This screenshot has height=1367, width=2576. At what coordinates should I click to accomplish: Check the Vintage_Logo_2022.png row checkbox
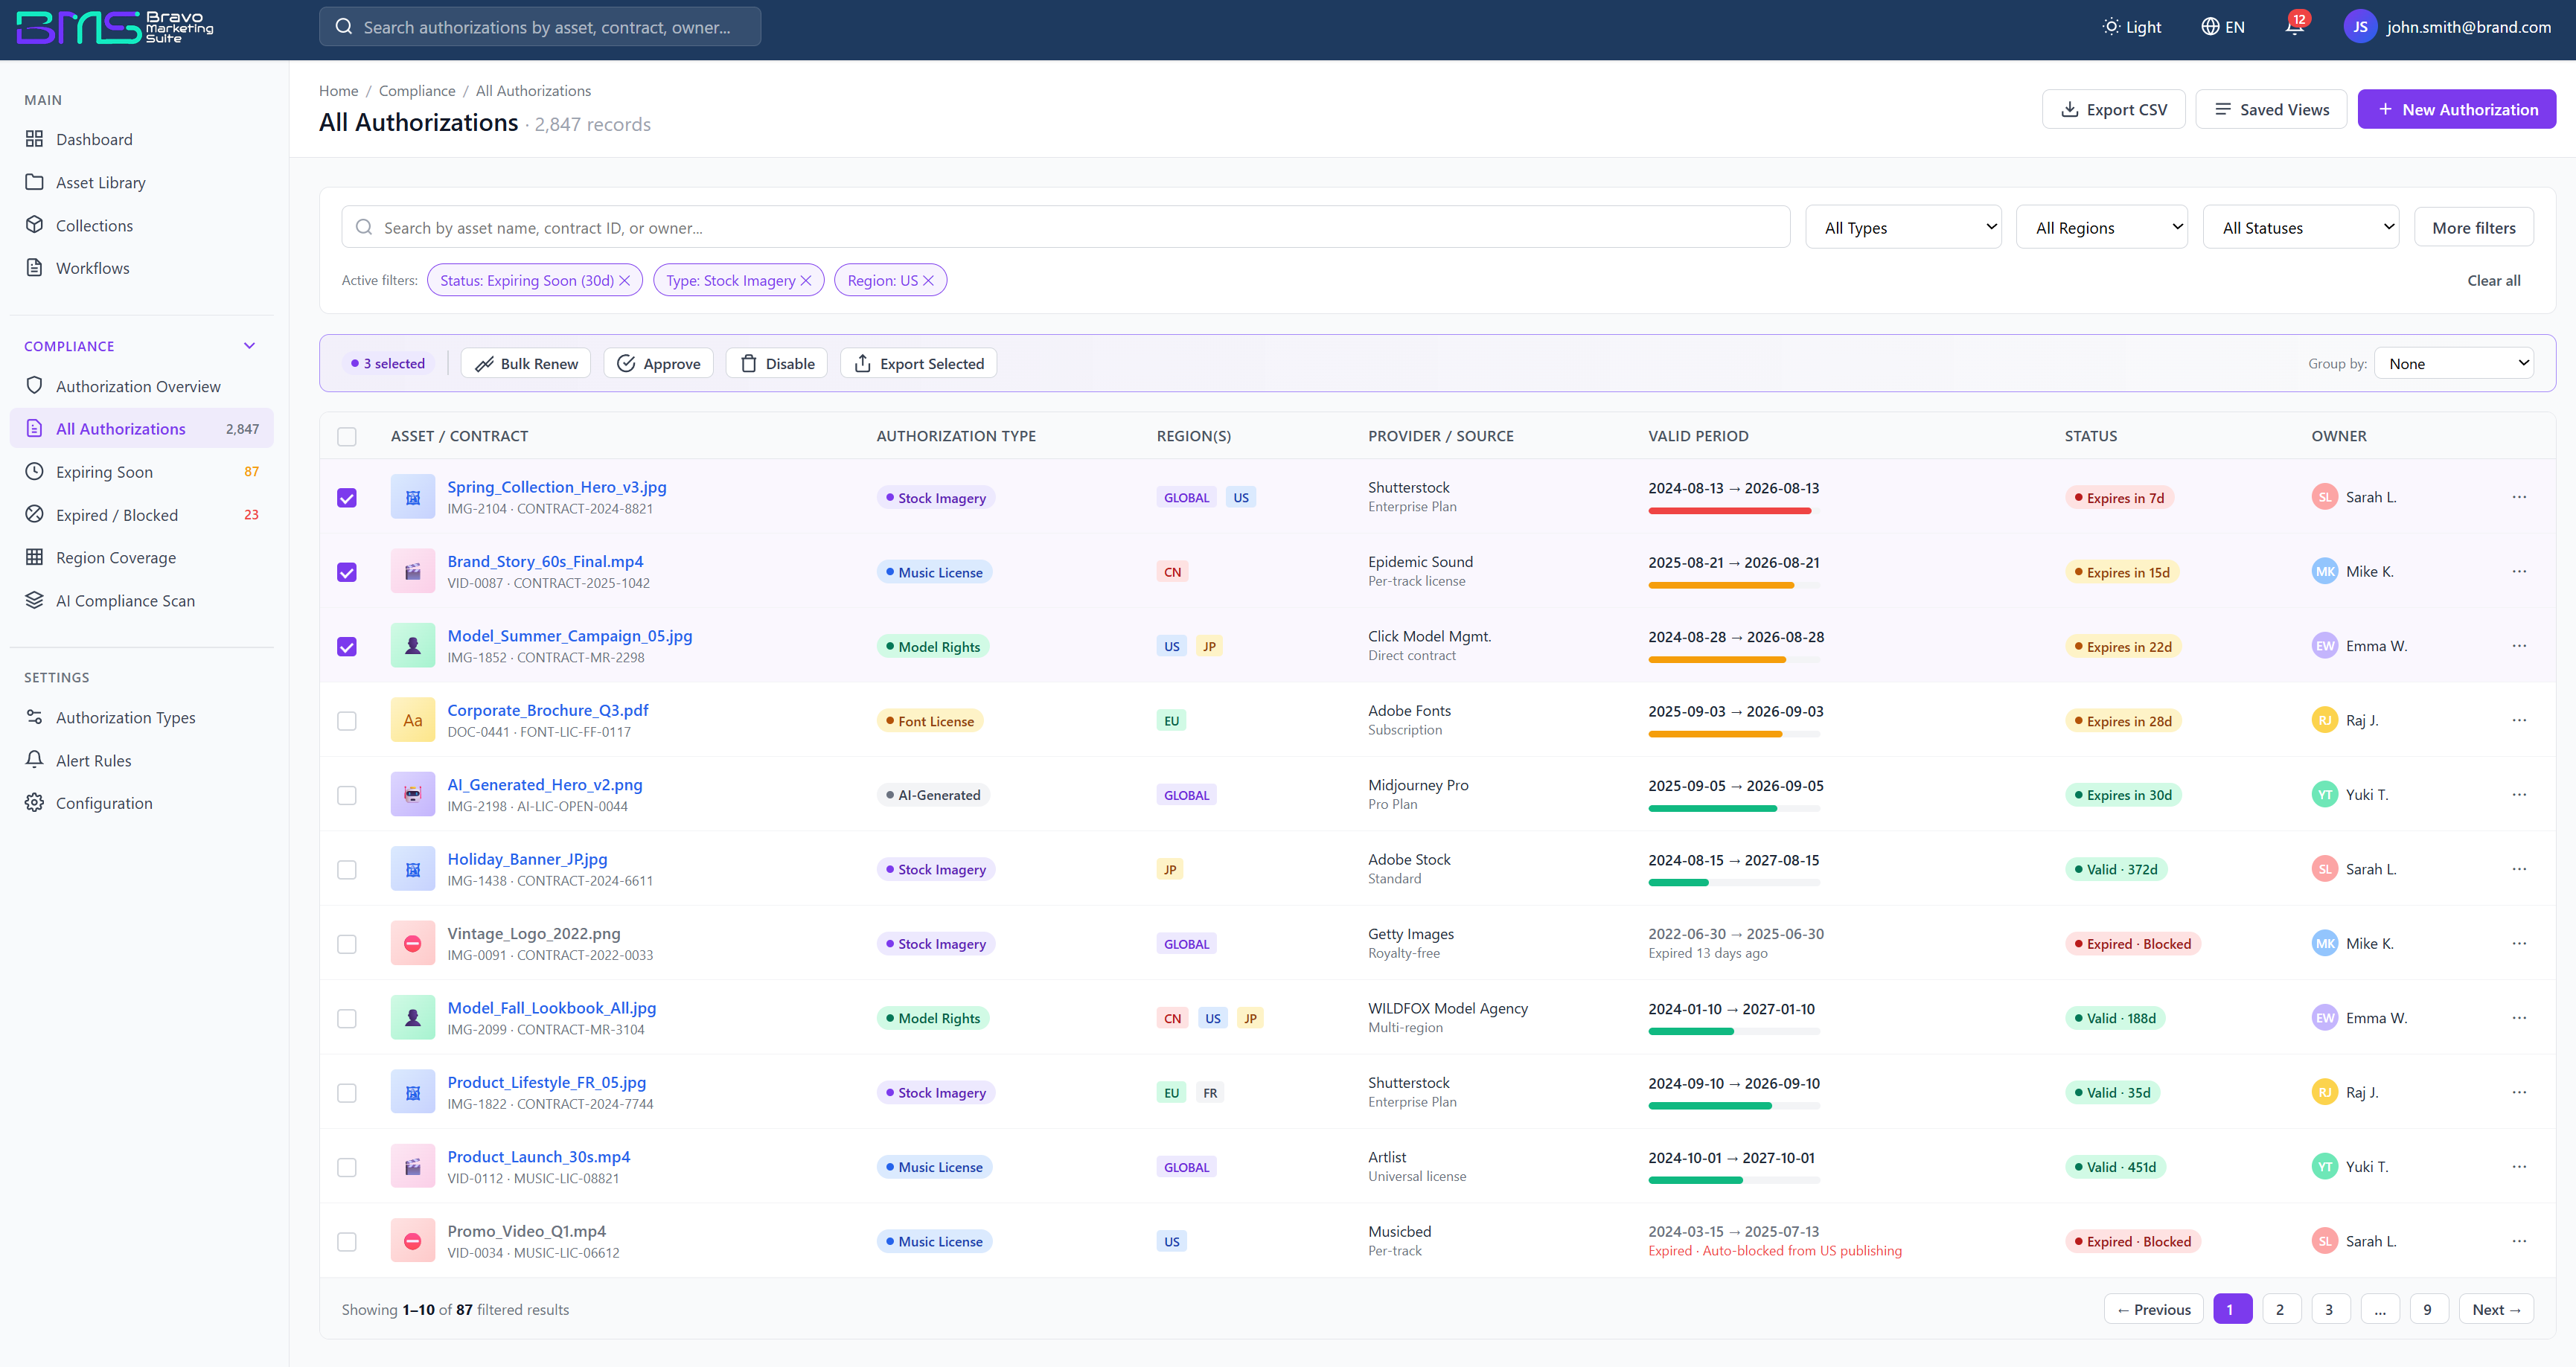347,944
